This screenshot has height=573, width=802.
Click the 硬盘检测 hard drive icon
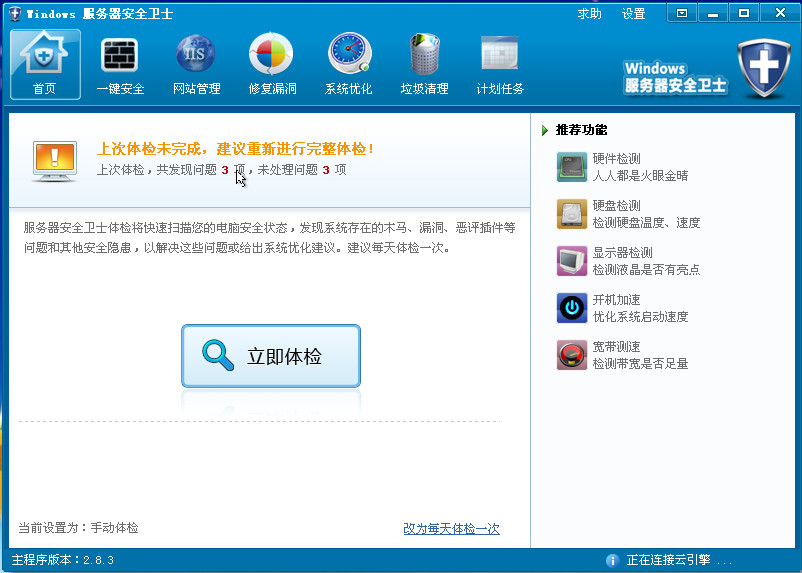tap(572, 214)
